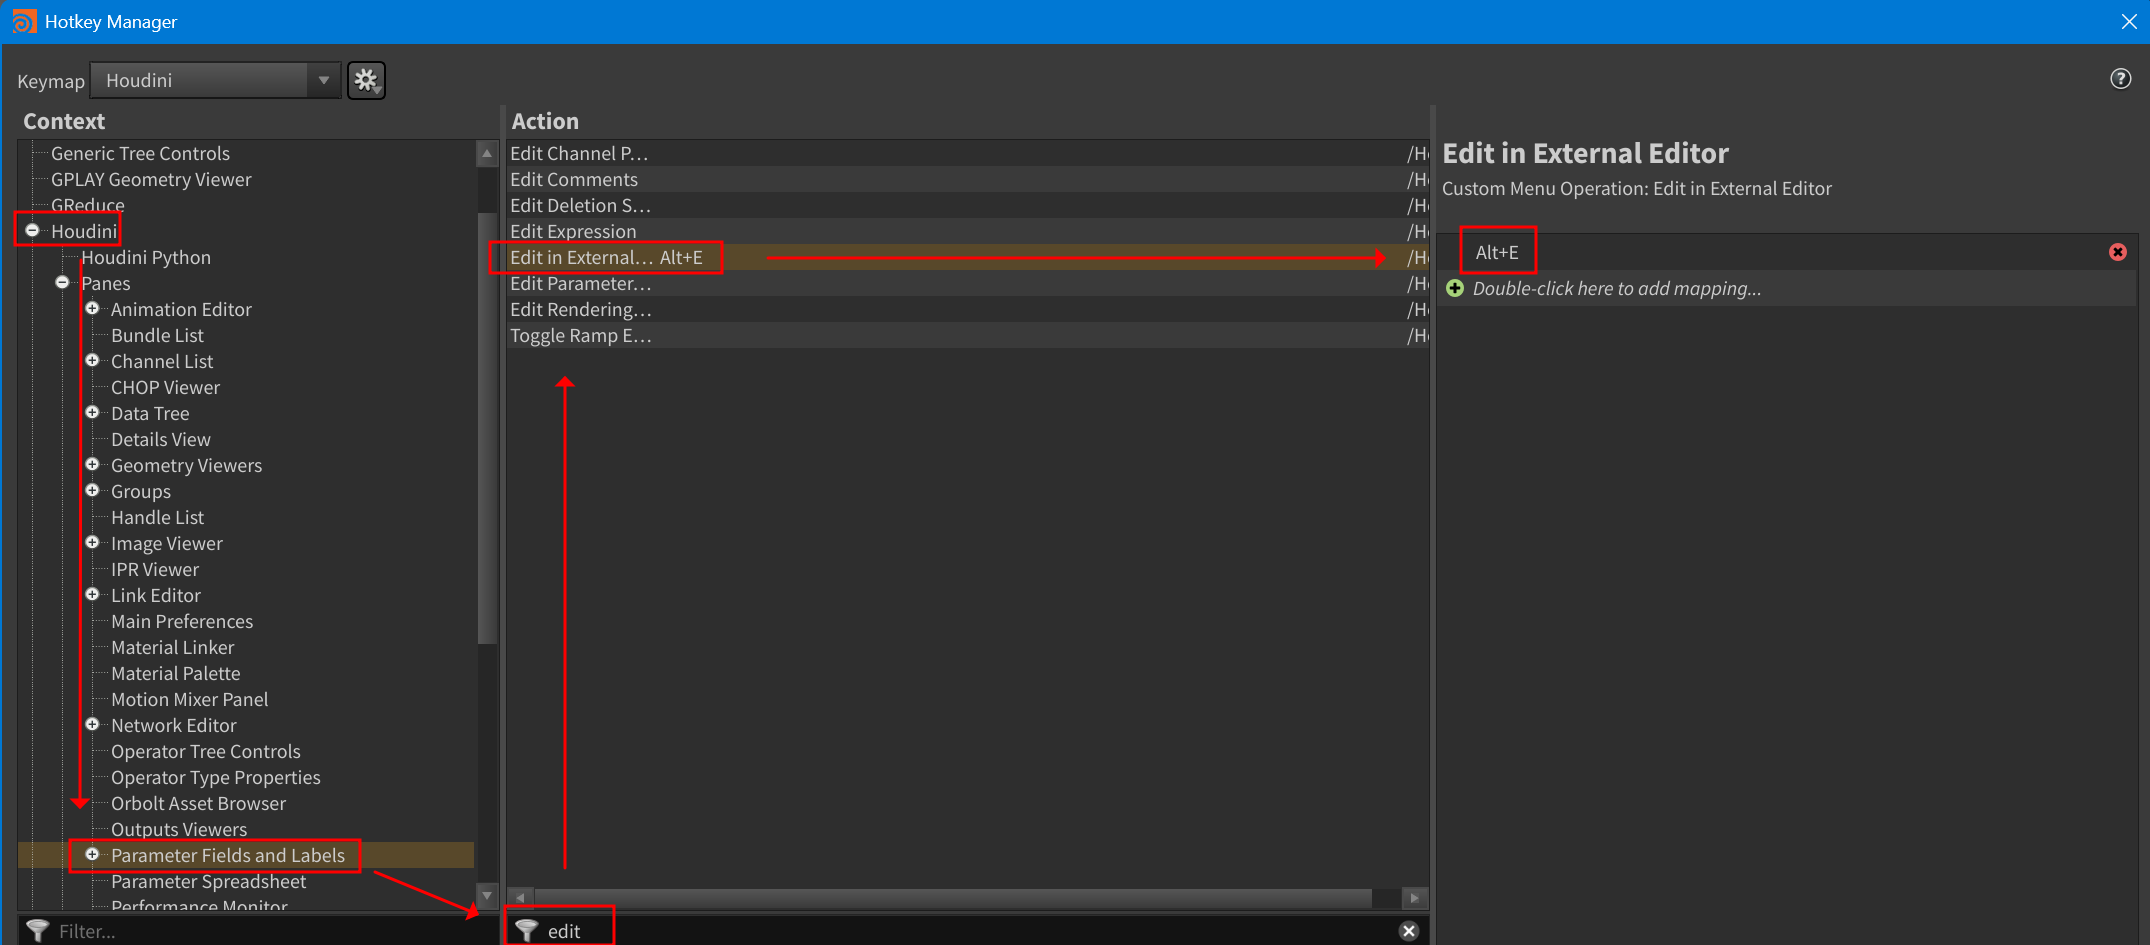This screenshot has width=2150, height=945.
Task: Expand Groups tree node
Action: tap(92, 490)
